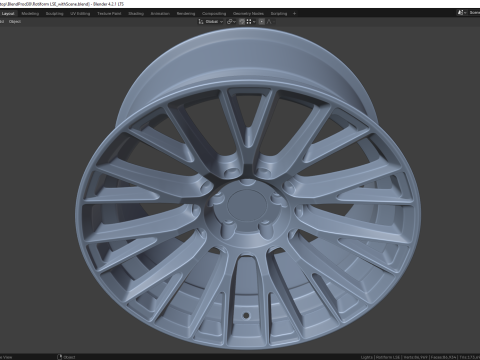480x360 pixels.
Task: Open the pivot point dropdown
Action: (231, 22)
